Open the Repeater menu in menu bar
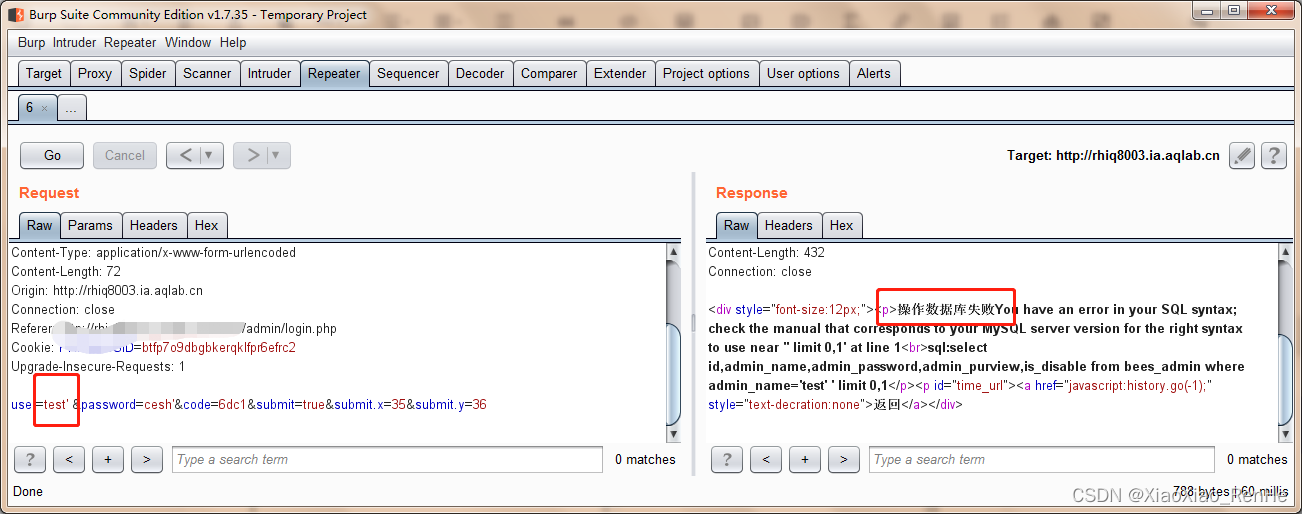The image size is (1302, 514). tap(130, 42)
